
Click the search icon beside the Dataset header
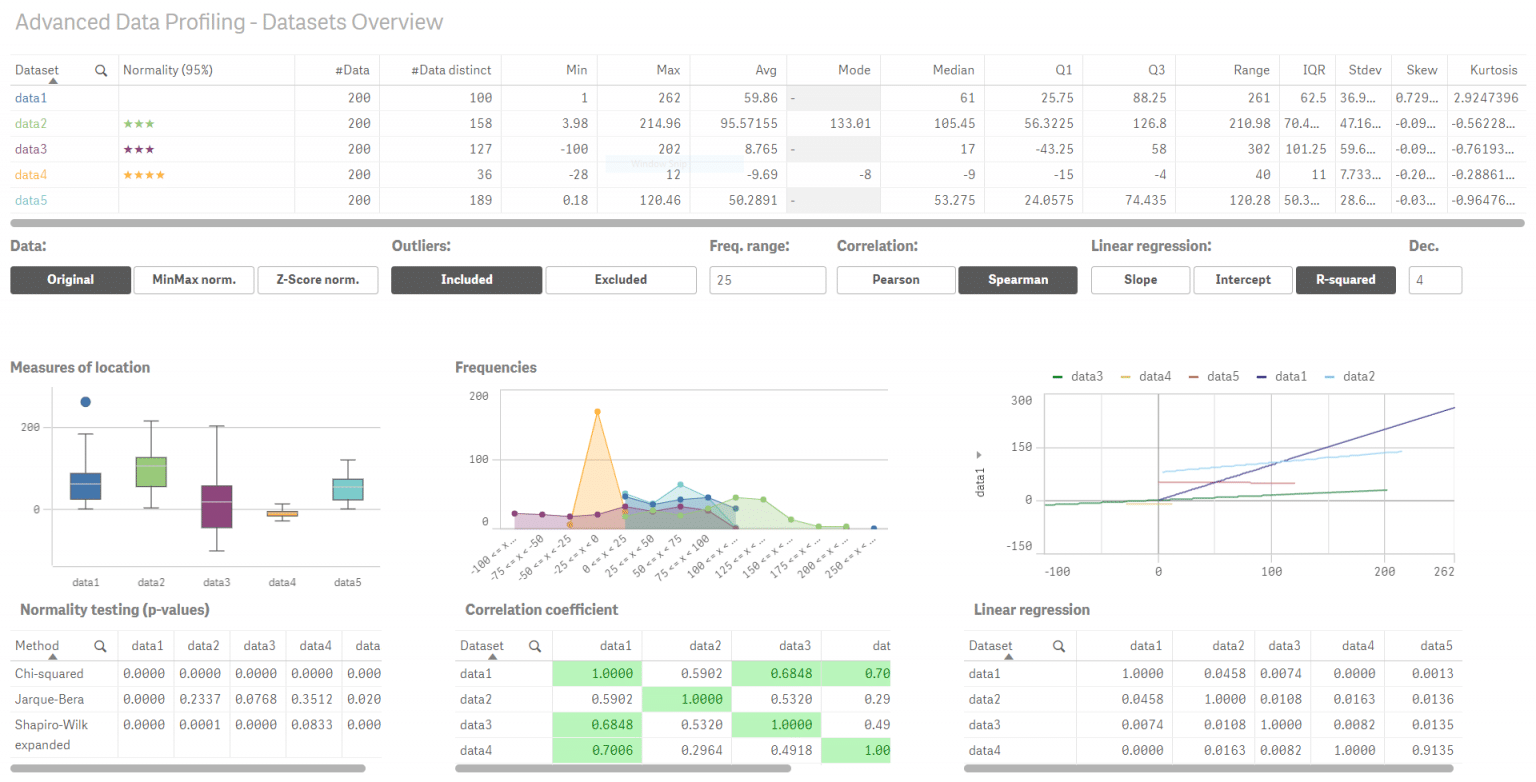100,70
